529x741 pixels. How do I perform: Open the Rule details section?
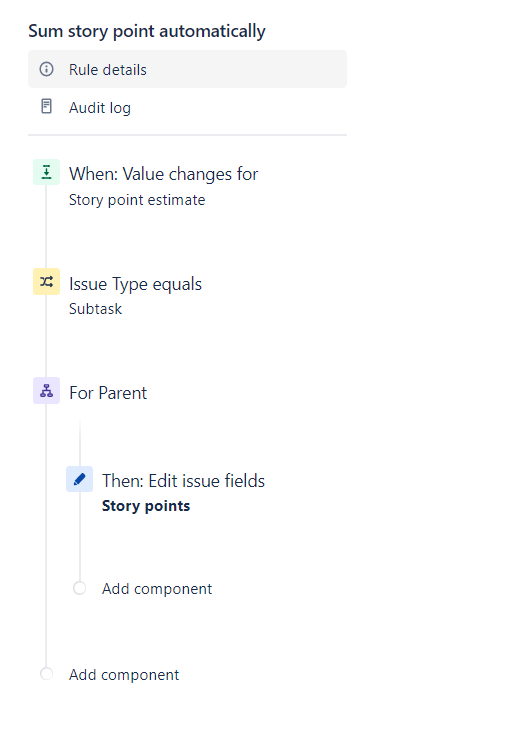187,69
